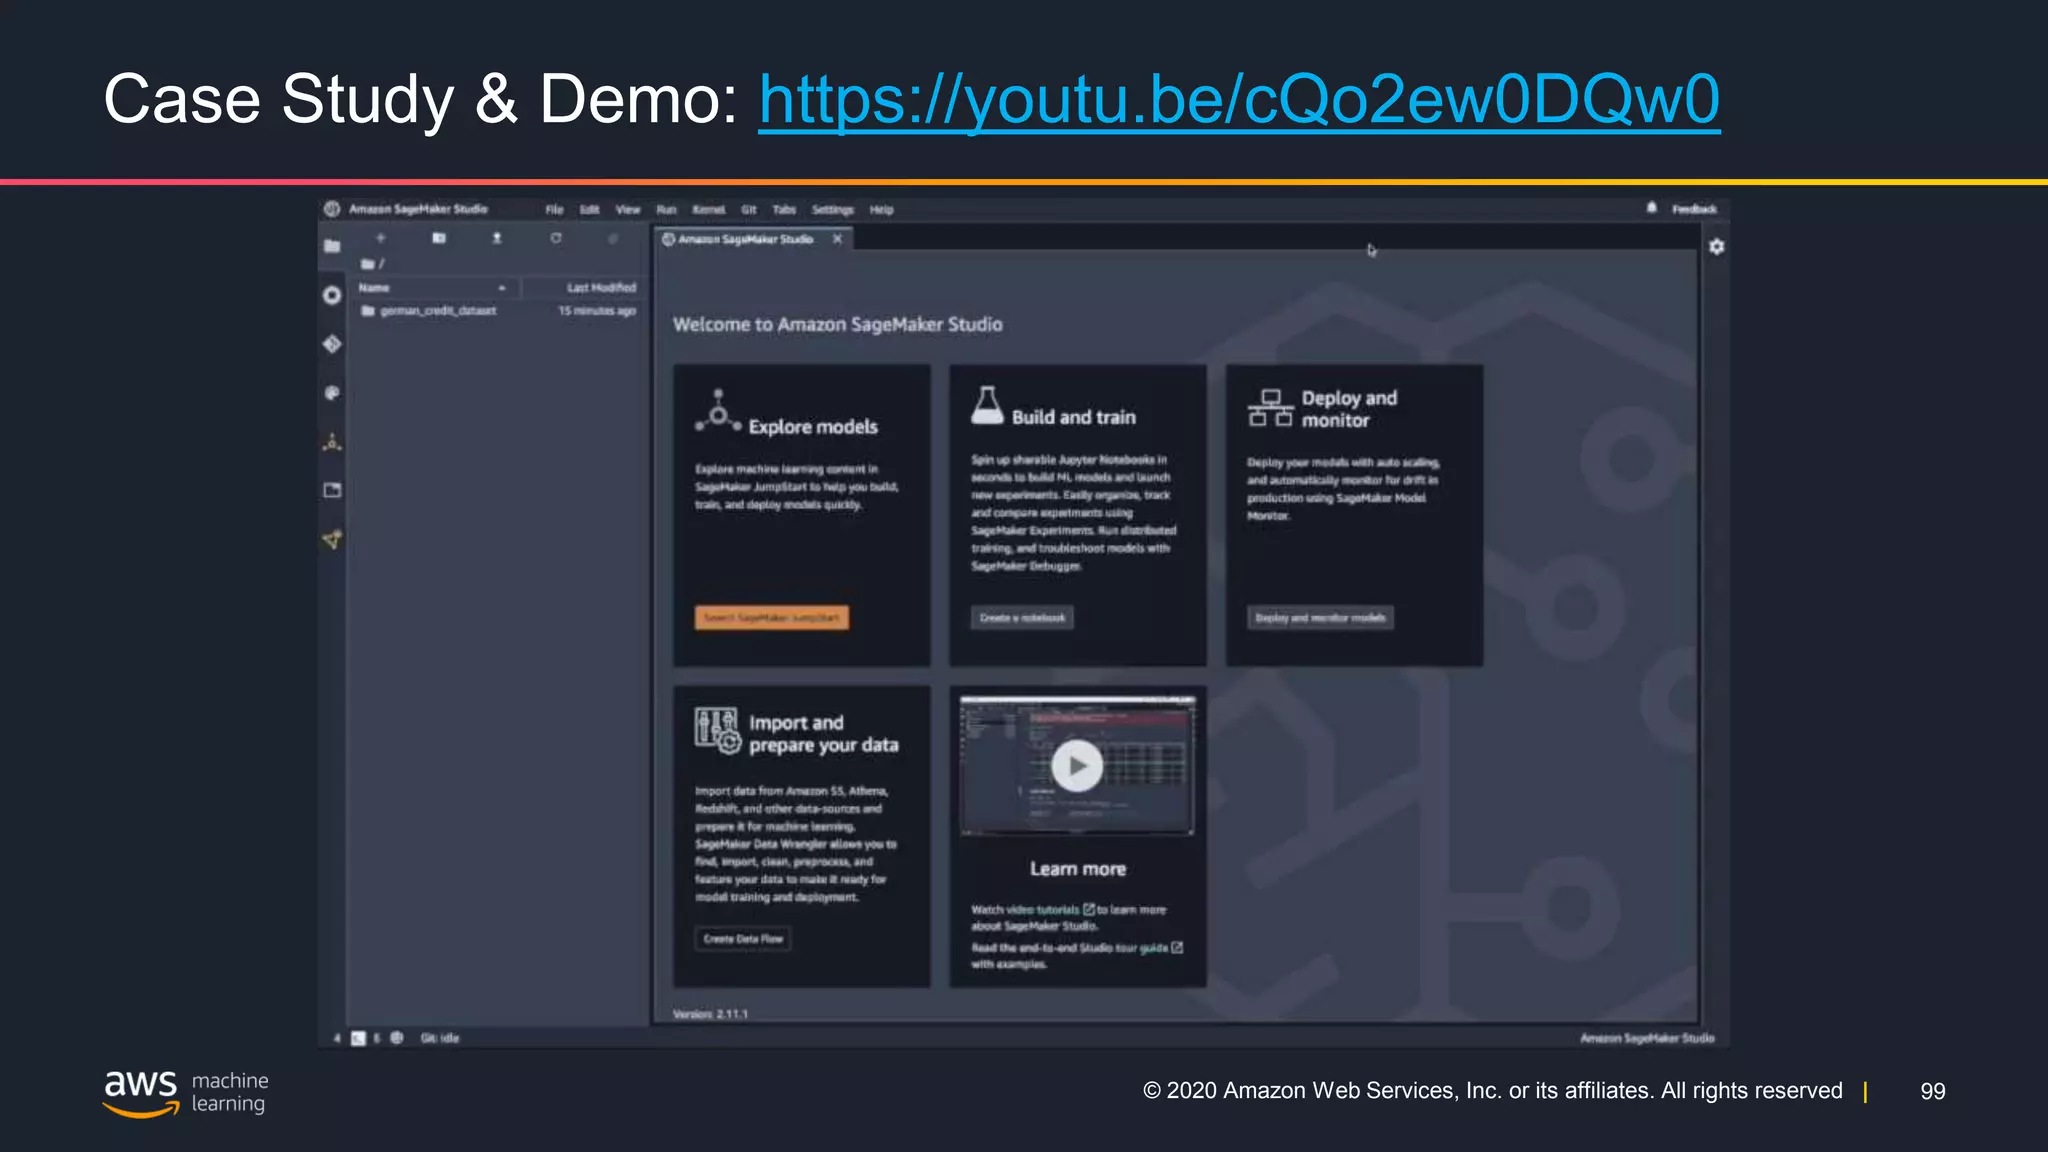The height and width of the screenshot is (1152, 2048).
Task: Close the Amazon SageMaker Studio tab
Action: [x=838, y=239]
